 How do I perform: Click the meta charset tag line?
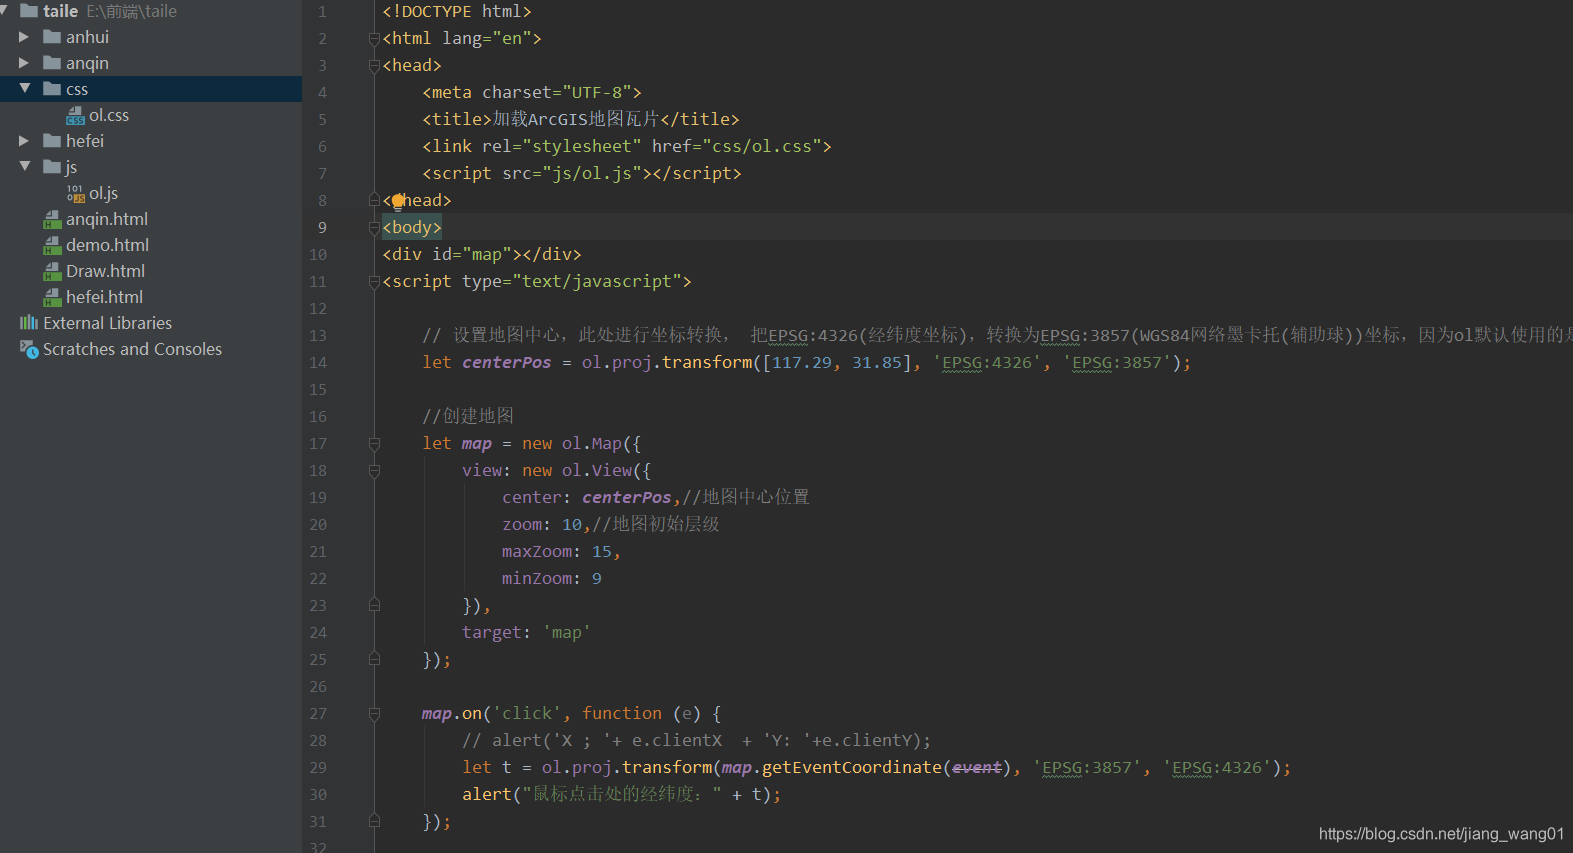point(532,92)
